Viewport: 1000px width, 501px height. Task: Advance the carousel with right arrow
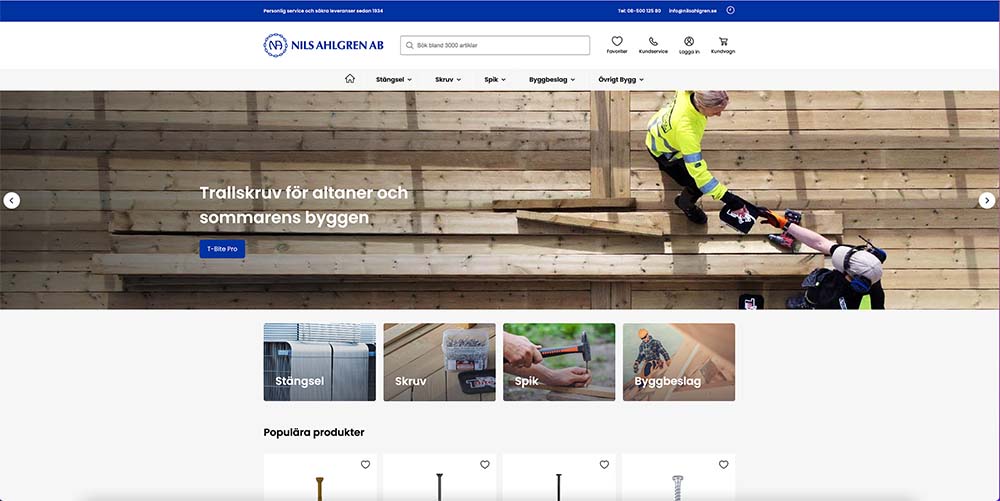pyautogui.click(x=987, y=200)
